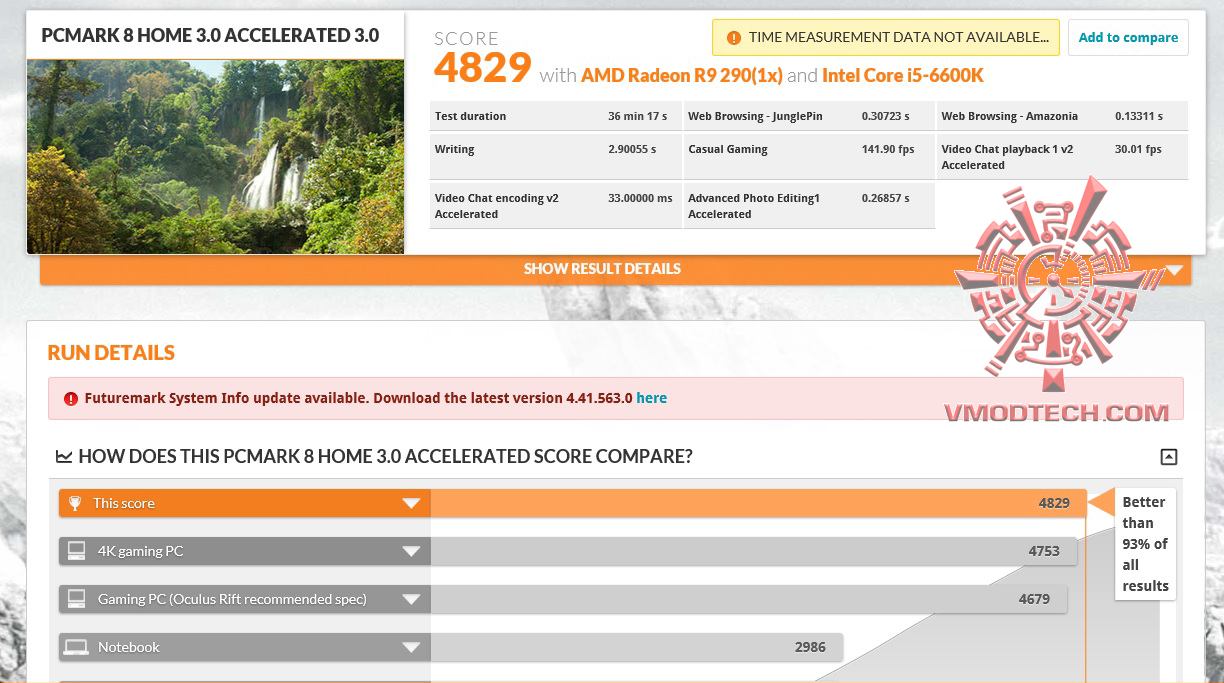The width and height of the screenshot is (1224, 683).
Task: Click monitor icon on Gaming PC Oculus Rift
Action: pos(76,599)
